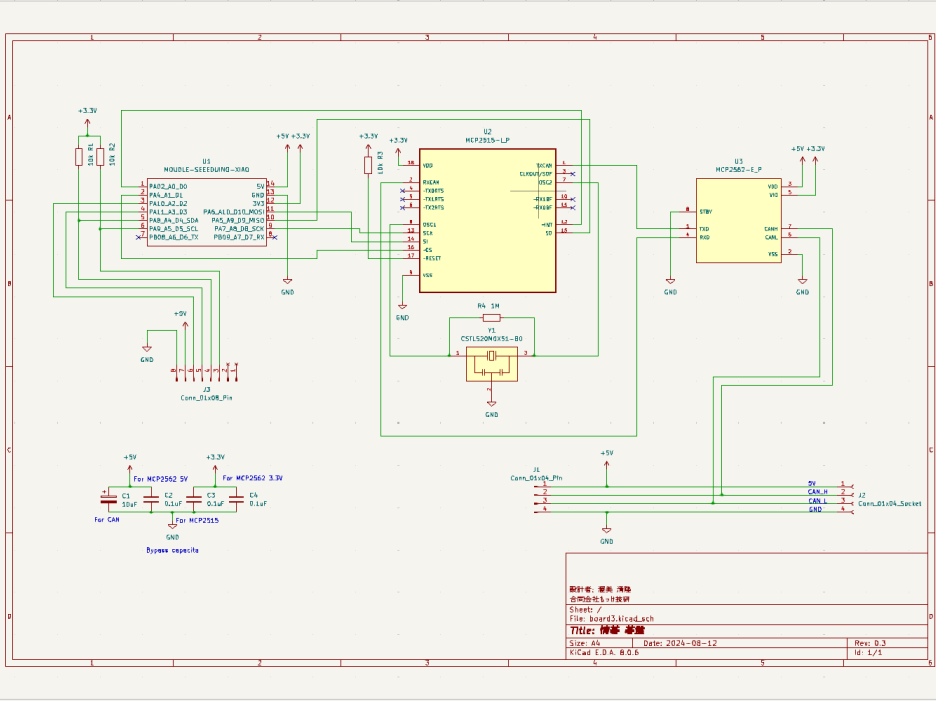Select the MCP2515 chip symbol U2
This screenshot has height=702, width=936.
(486, 220)
